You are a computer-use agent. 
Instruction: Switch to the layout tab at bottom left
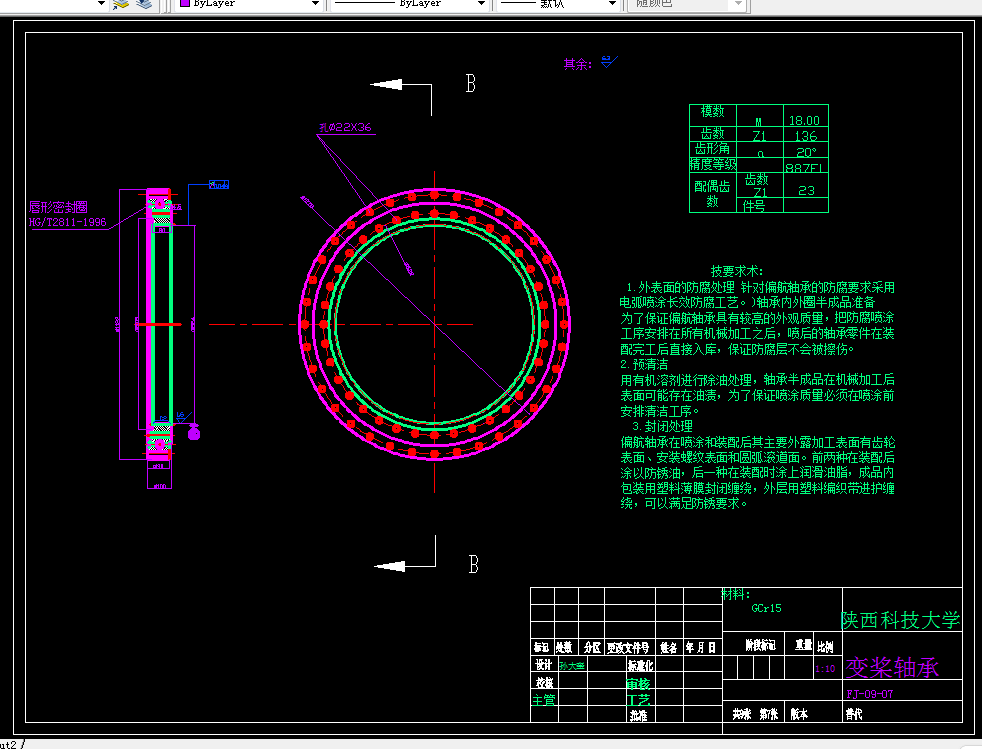[x=9, y=744]
